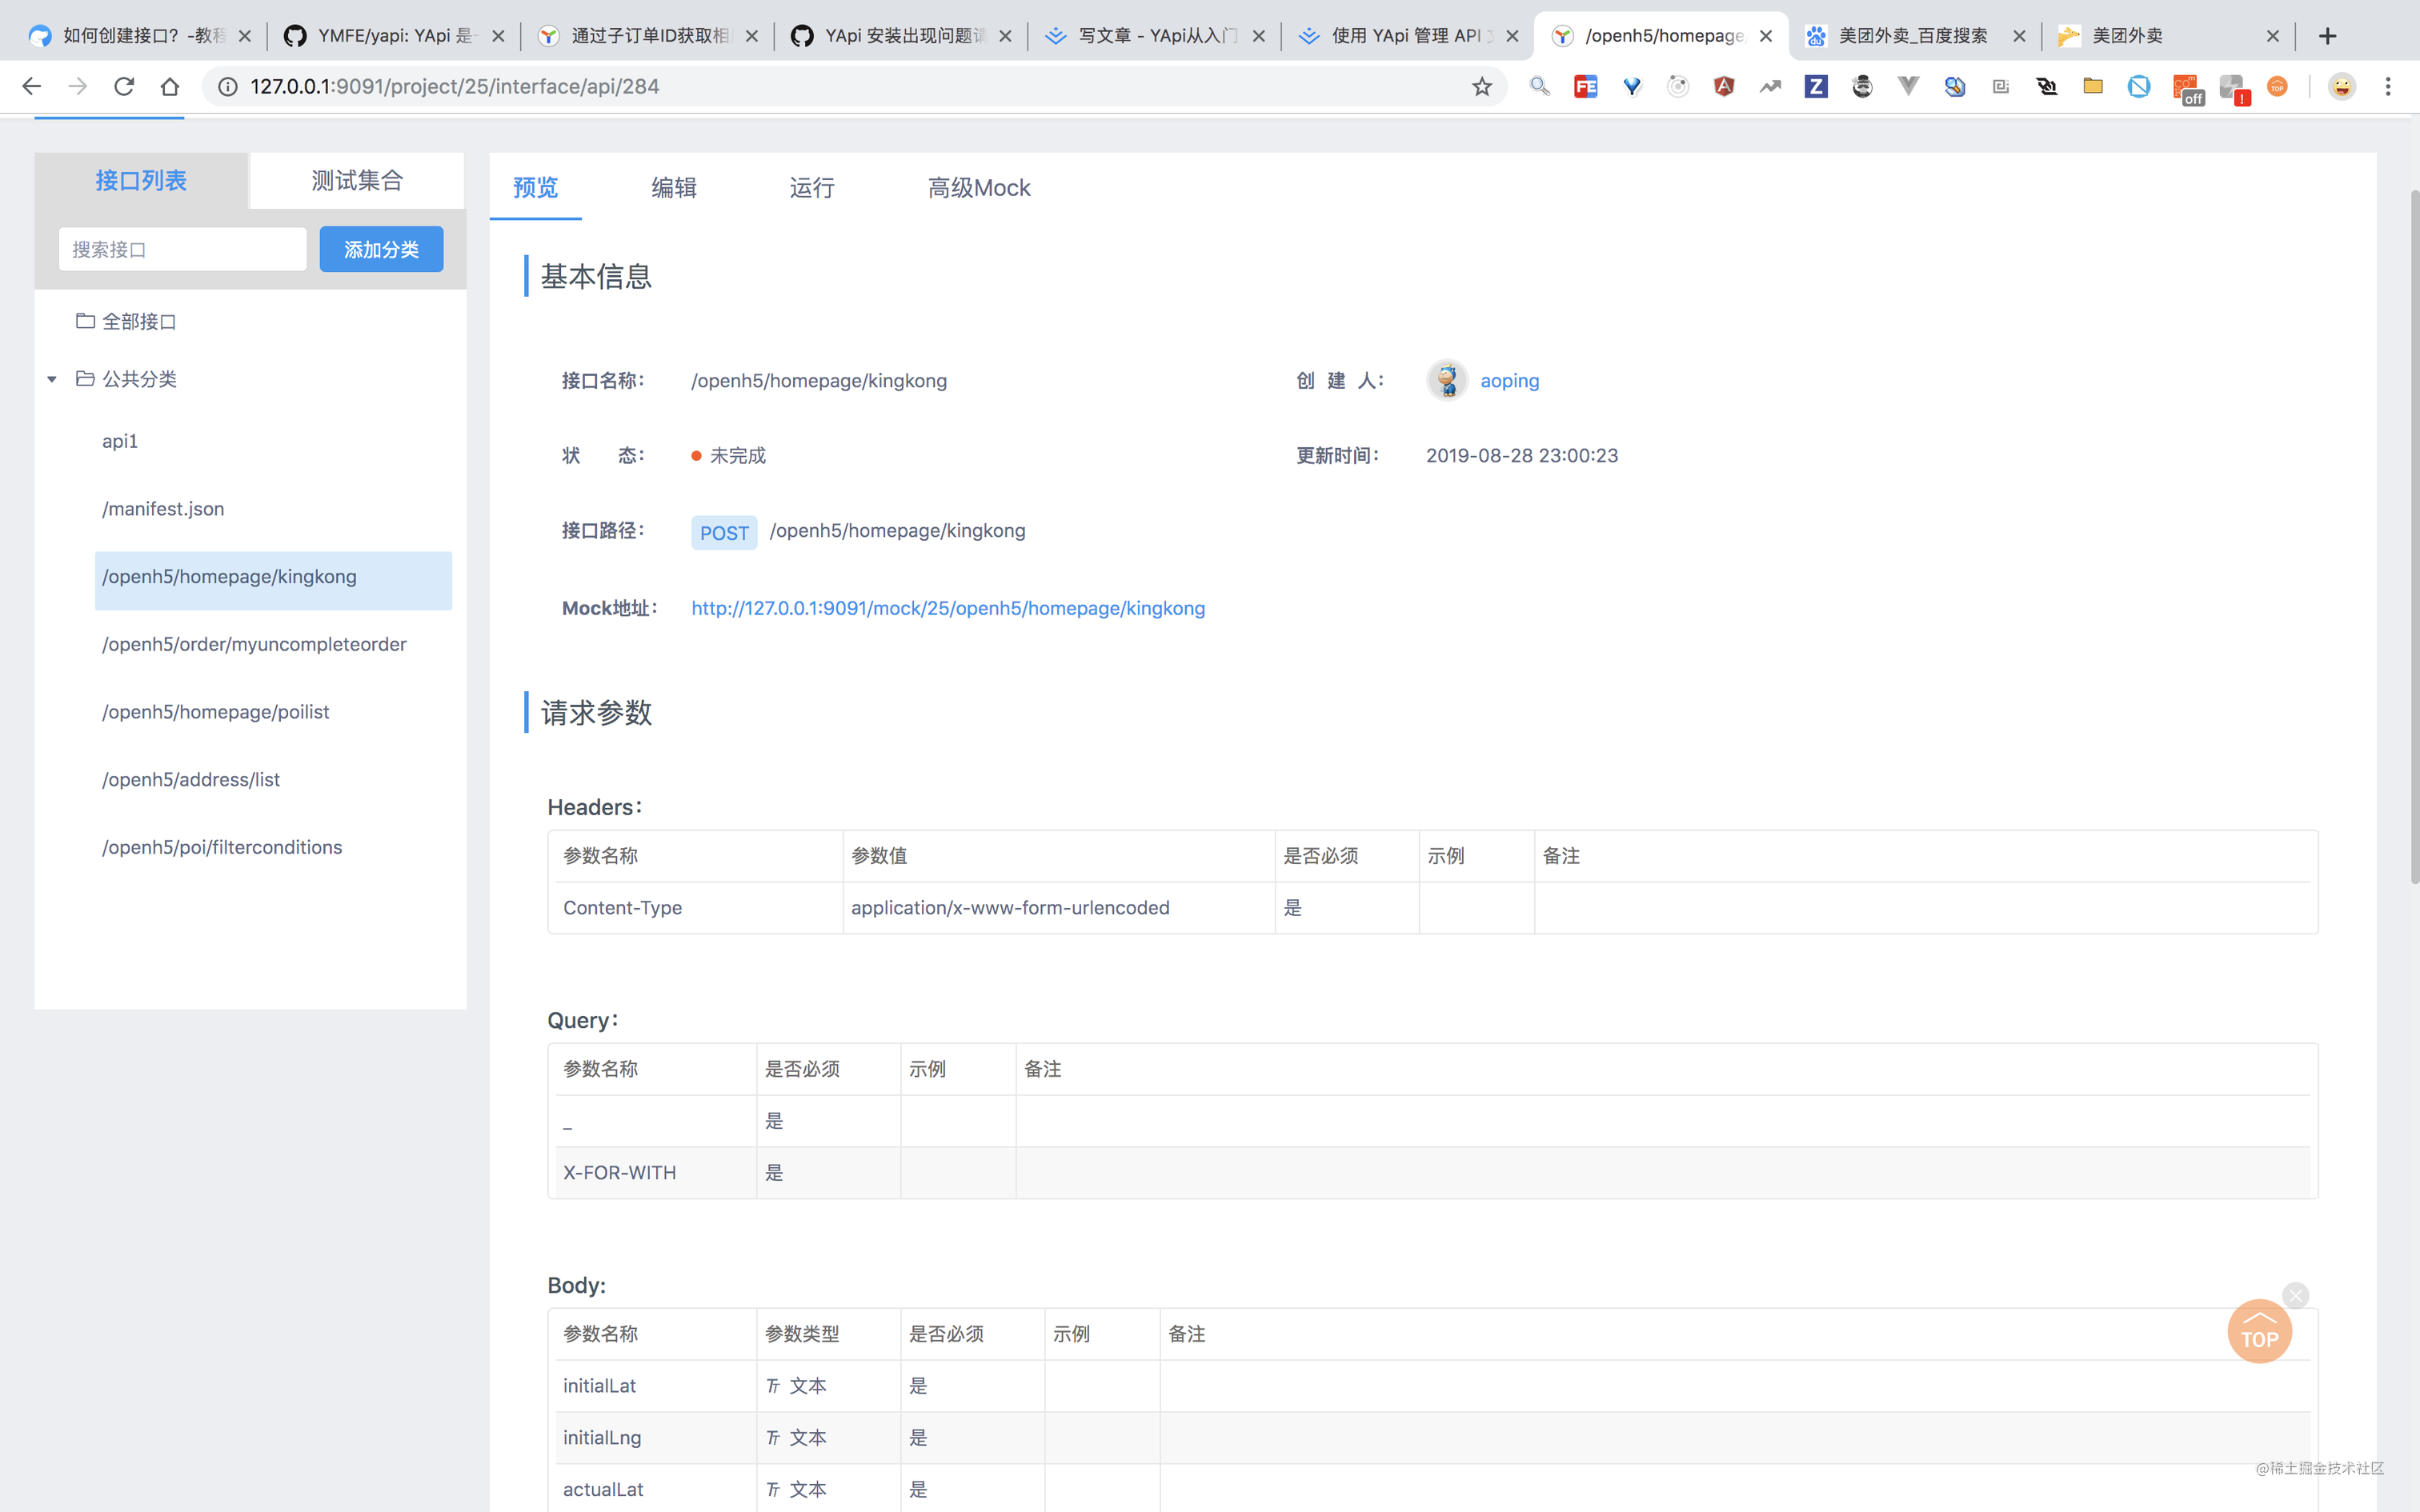Reload the page with the refresh icon

pos(124,86)
